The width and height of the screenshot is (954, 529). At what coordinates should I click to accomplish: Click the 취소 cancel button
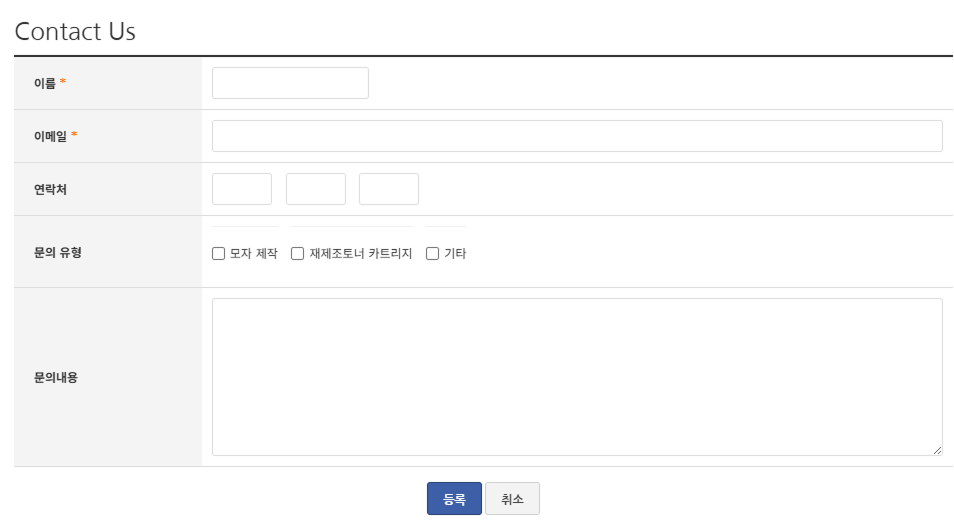tap(512, 499)
